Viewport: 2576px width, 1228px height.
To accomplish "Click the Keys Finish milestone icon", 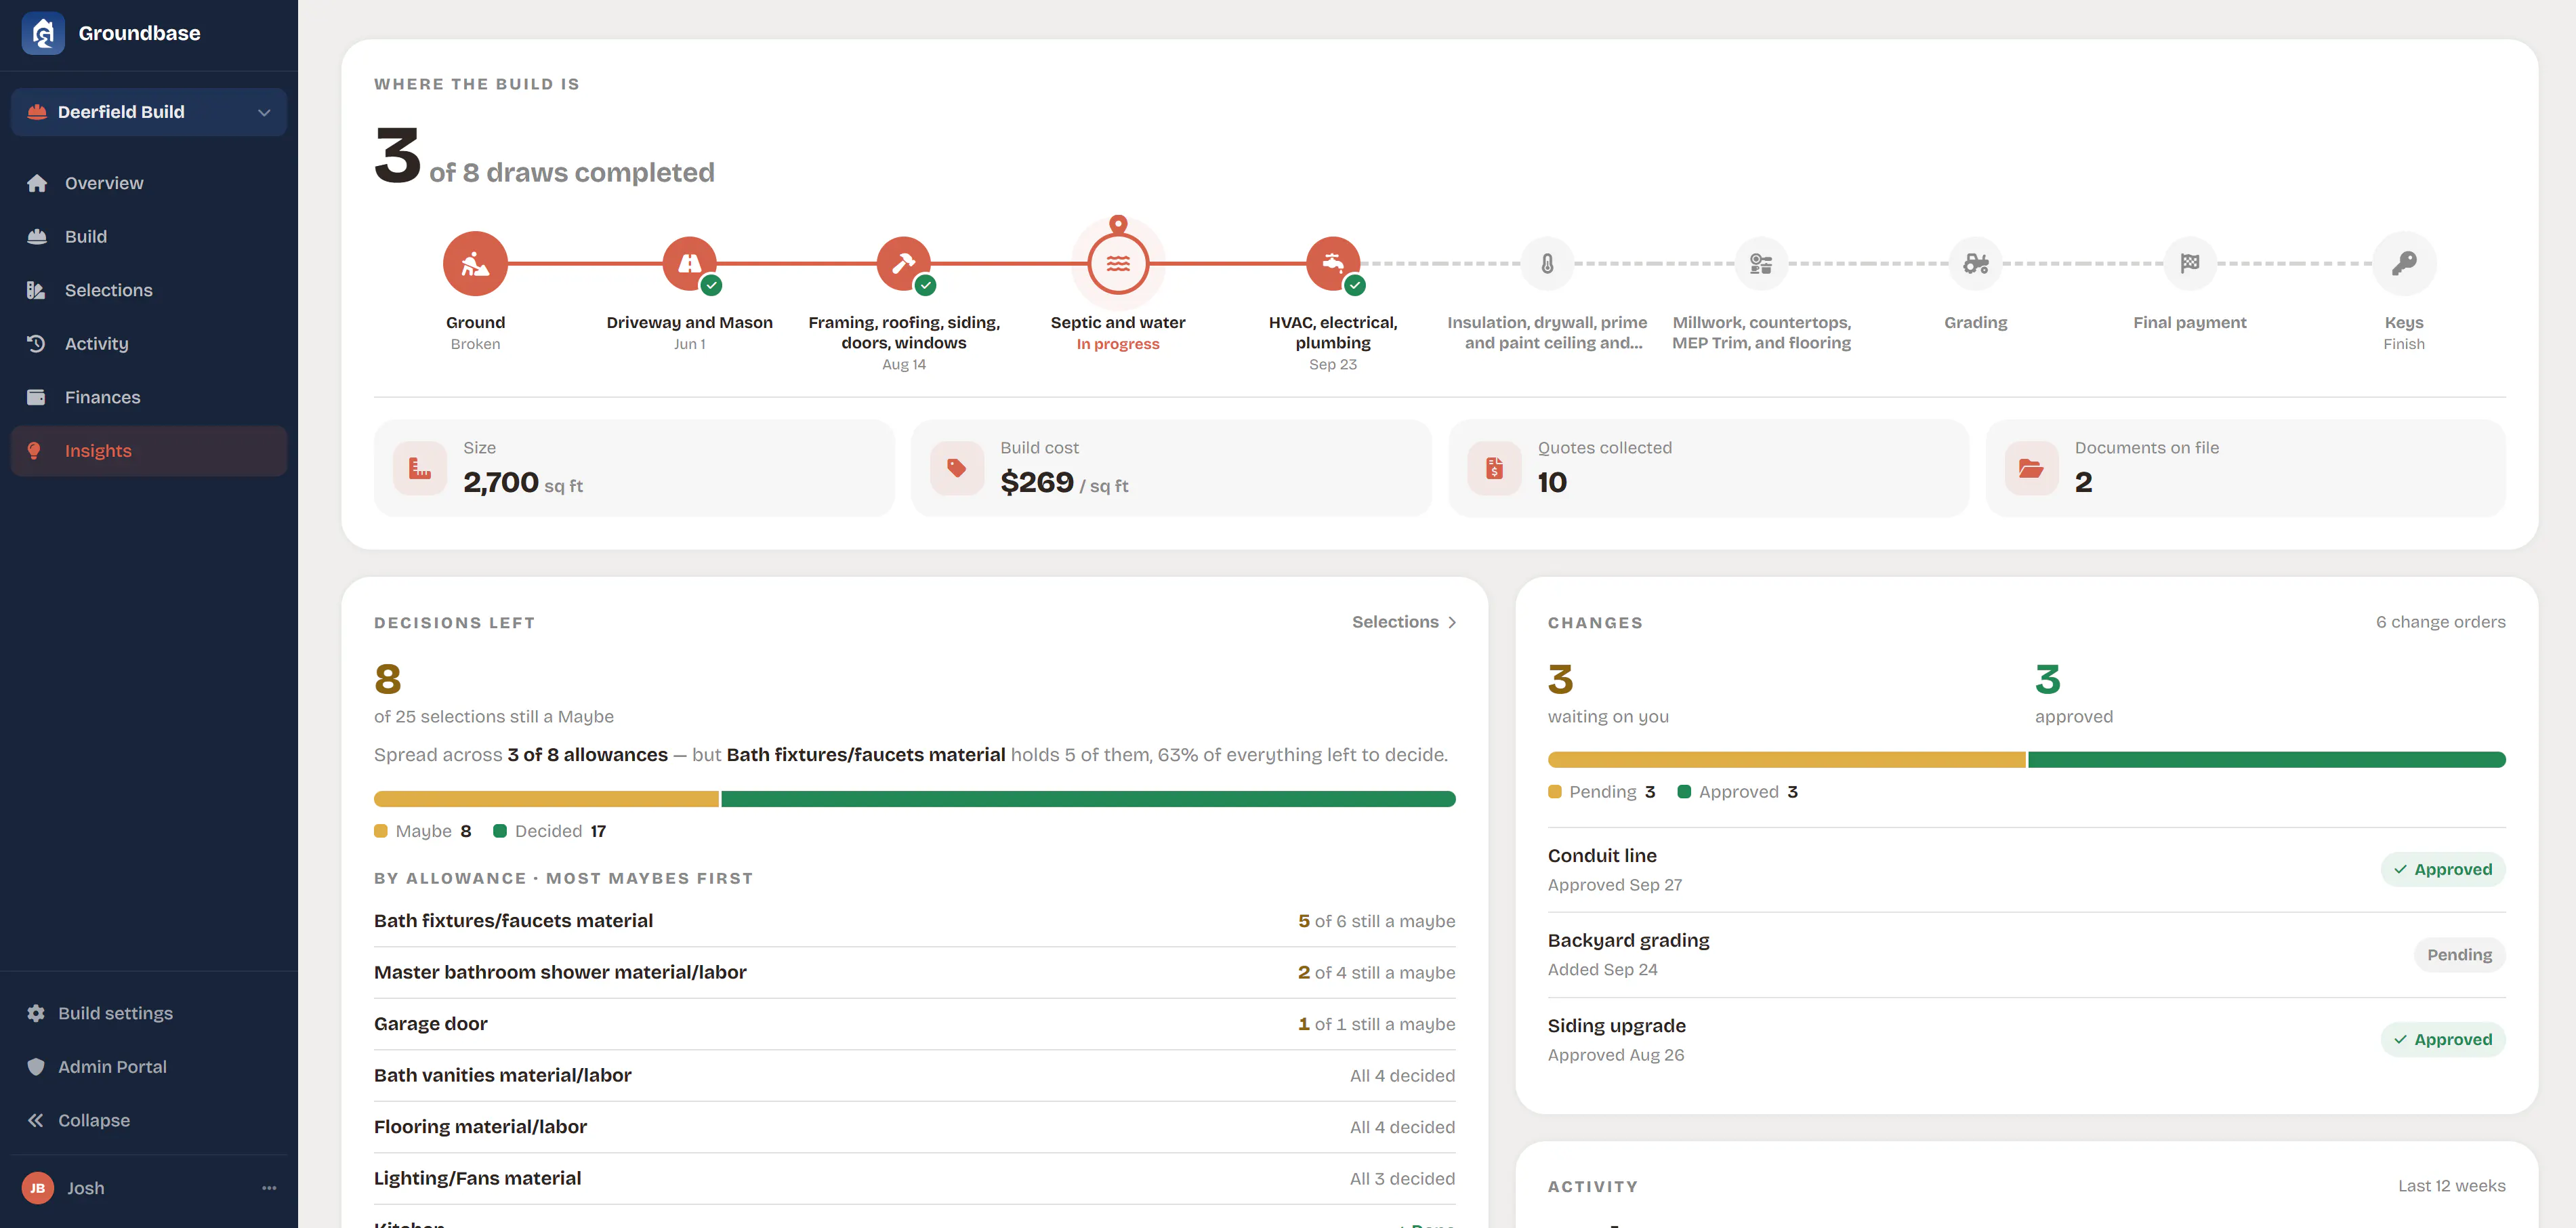I will pos(2404,264).
